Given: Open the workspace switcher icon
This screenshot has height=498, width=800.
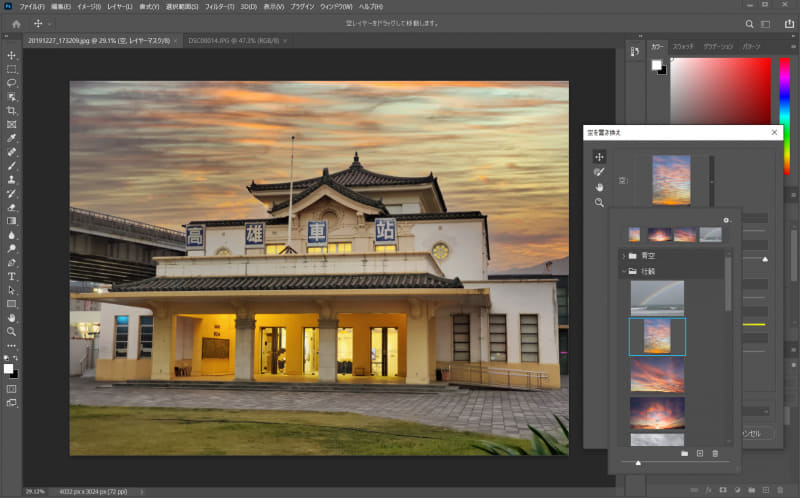Looking at the screenshot, I should point(766,23).
